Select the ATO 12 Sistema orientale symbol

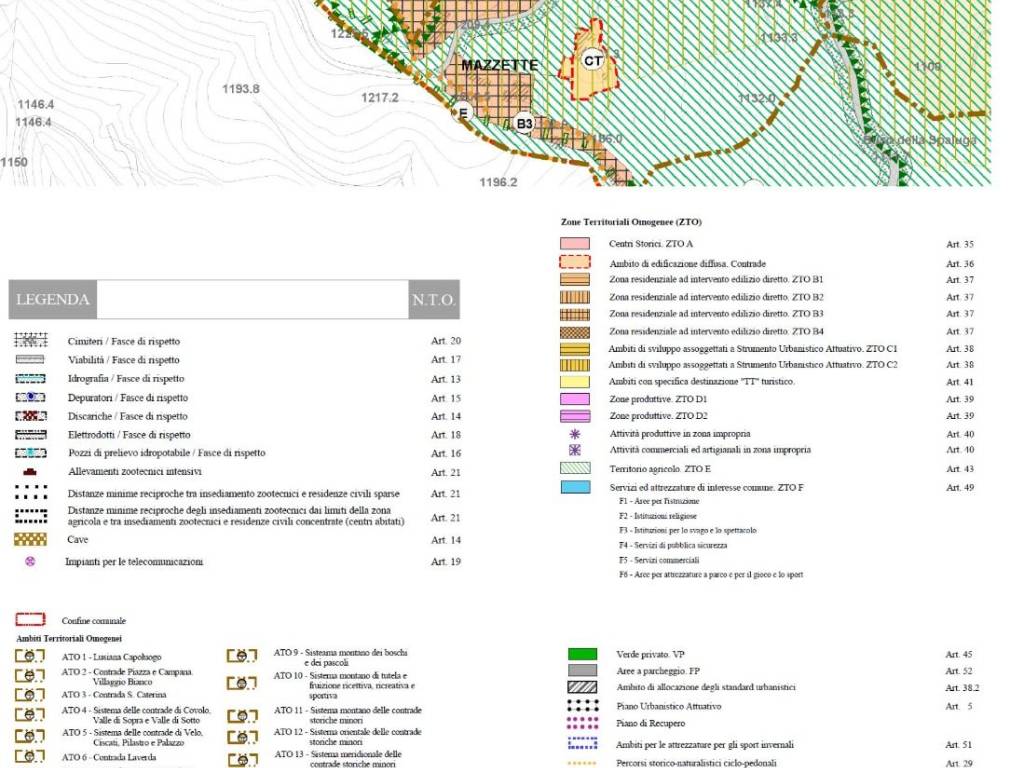pyautogui.click(x=242, y=737)
